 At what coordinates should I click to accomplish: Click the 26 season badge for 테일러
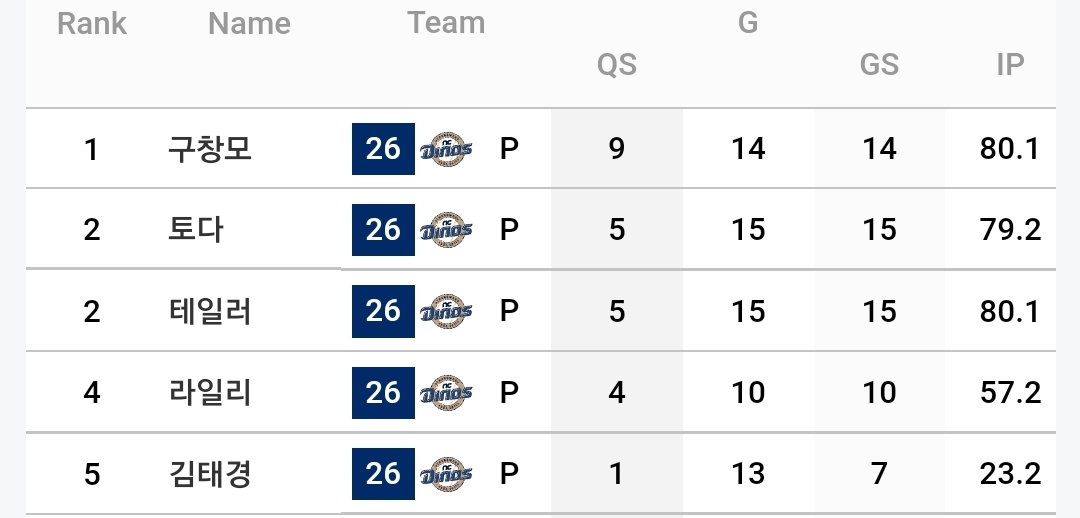[383, 311]
